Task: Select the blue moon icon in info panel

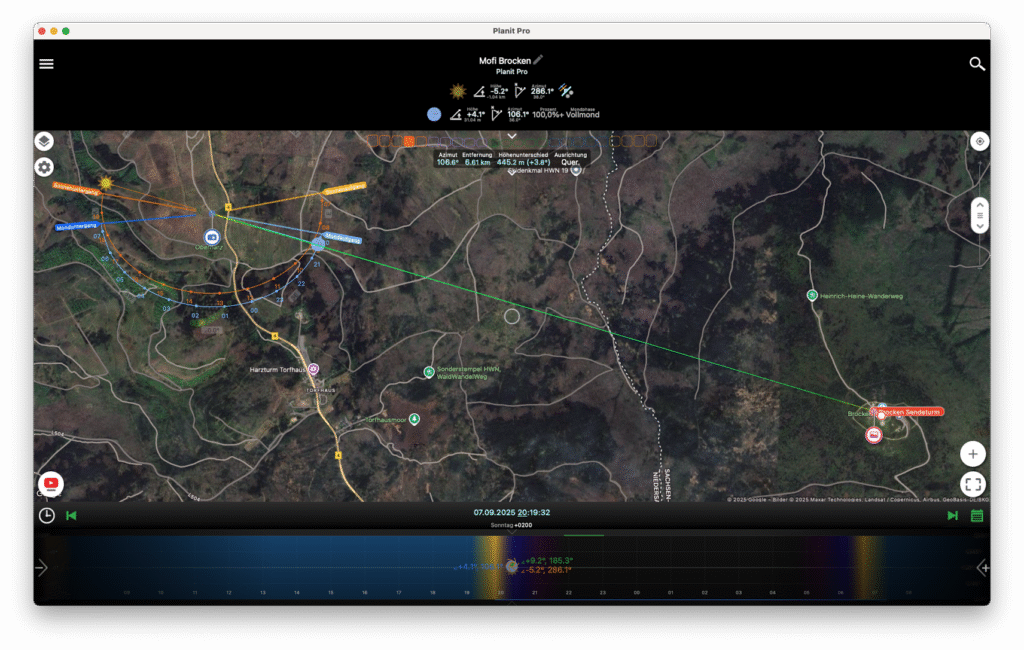Action: click(434, 114)
